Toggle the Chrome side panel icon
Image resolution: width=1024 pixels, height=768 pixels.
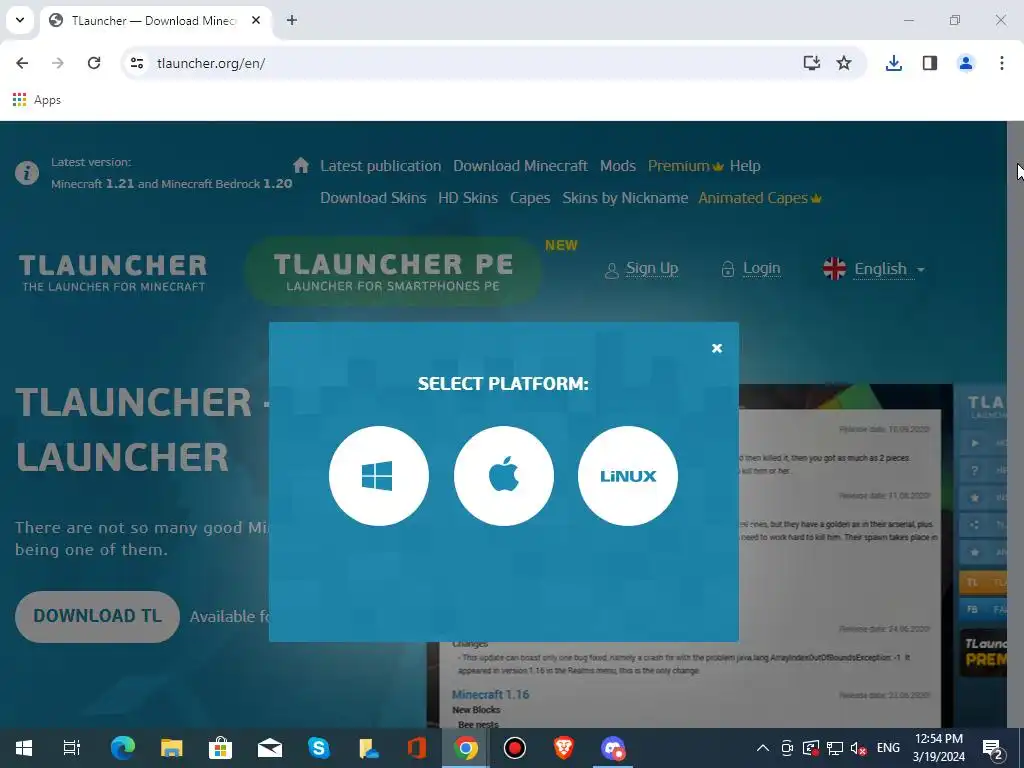[930, 63]
